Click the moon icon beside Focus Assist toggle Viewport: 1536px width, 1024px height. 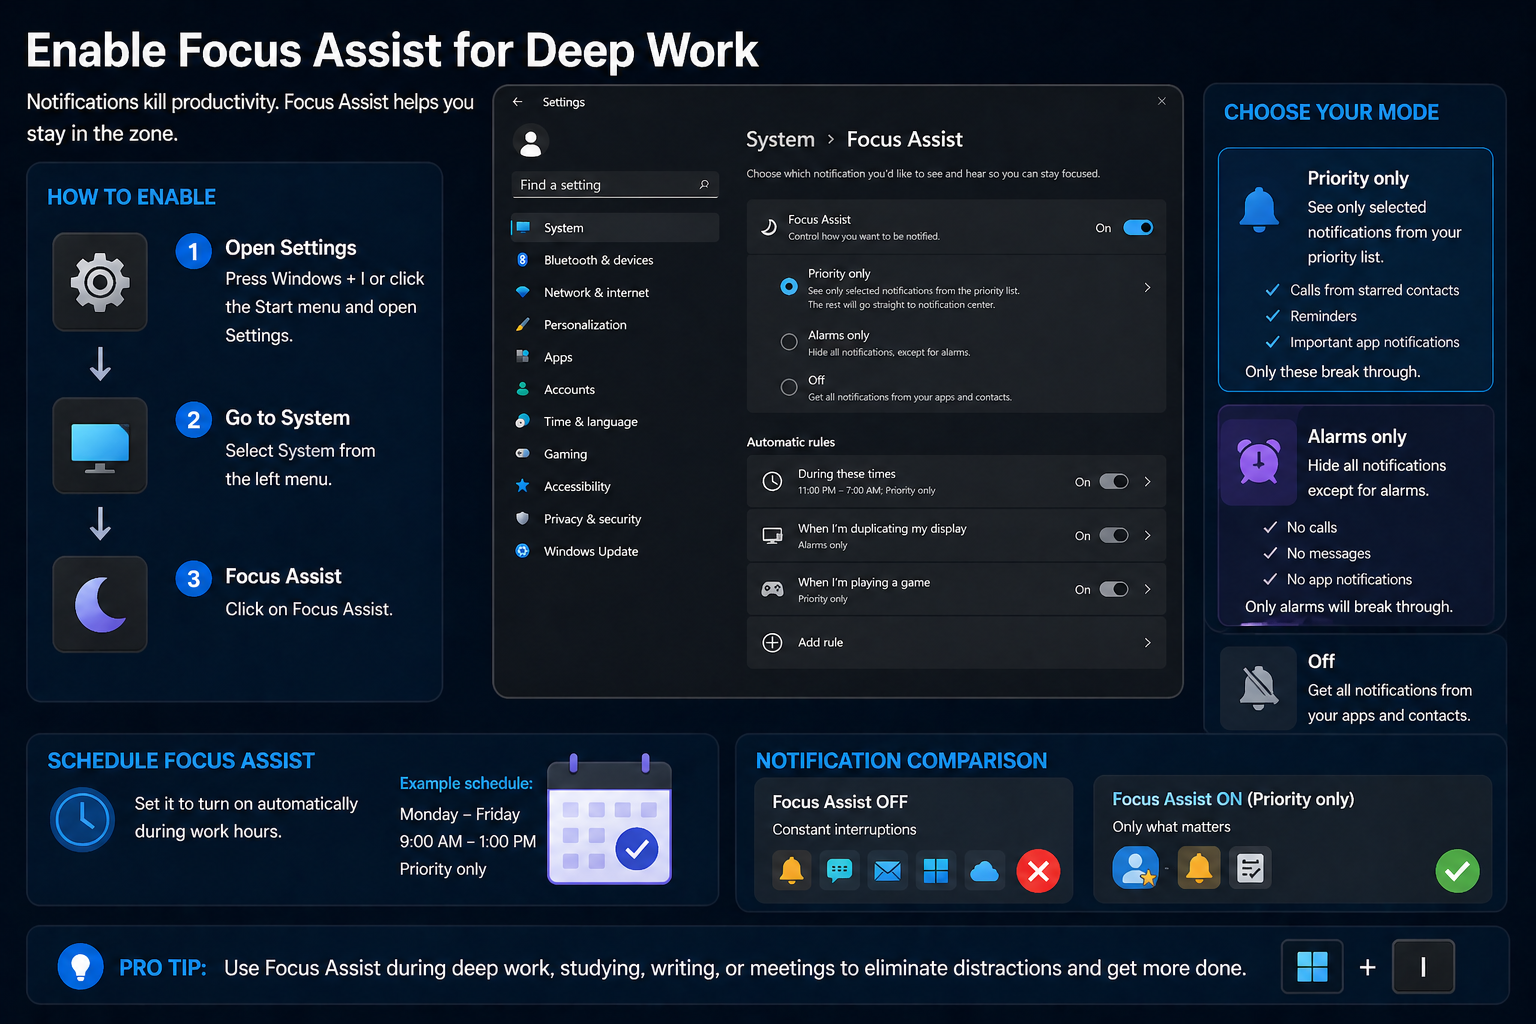coord(769,228)
